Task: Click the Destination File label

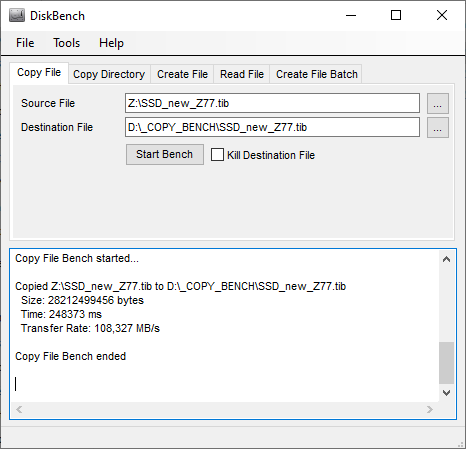Action: [x=57, y=127]
